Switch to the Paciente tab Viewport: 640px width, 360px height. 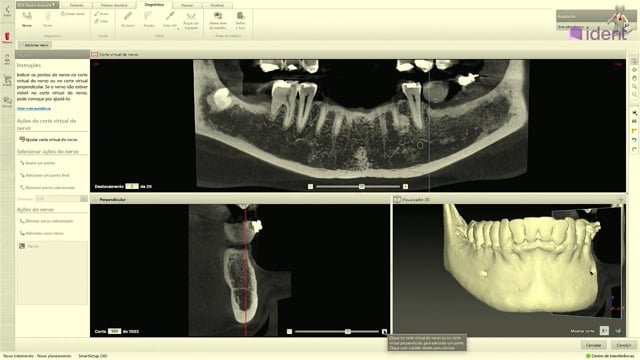(x=76, y=5)
